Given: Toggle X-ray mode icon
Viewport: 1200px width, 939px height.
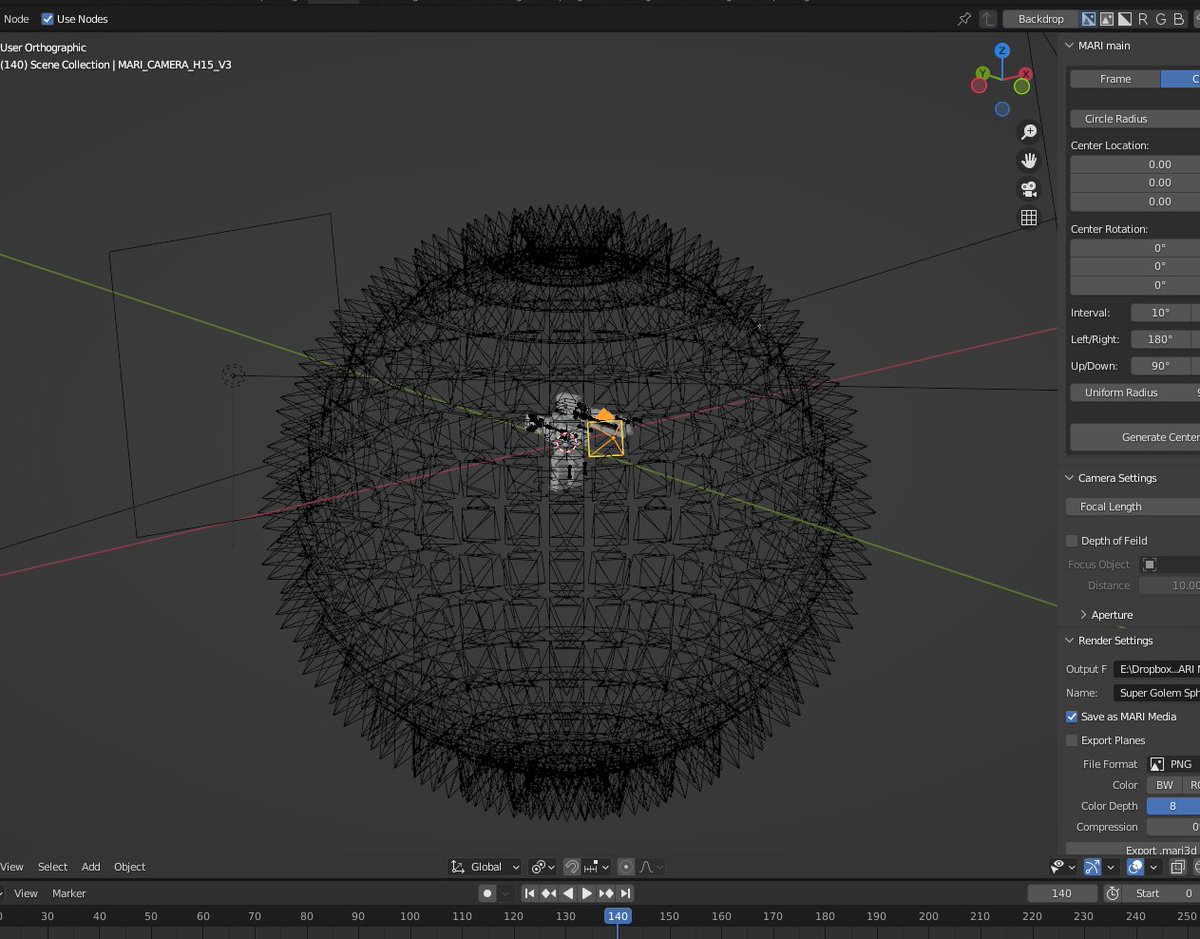Looking at the screenshot, I should pos(1178,867).
